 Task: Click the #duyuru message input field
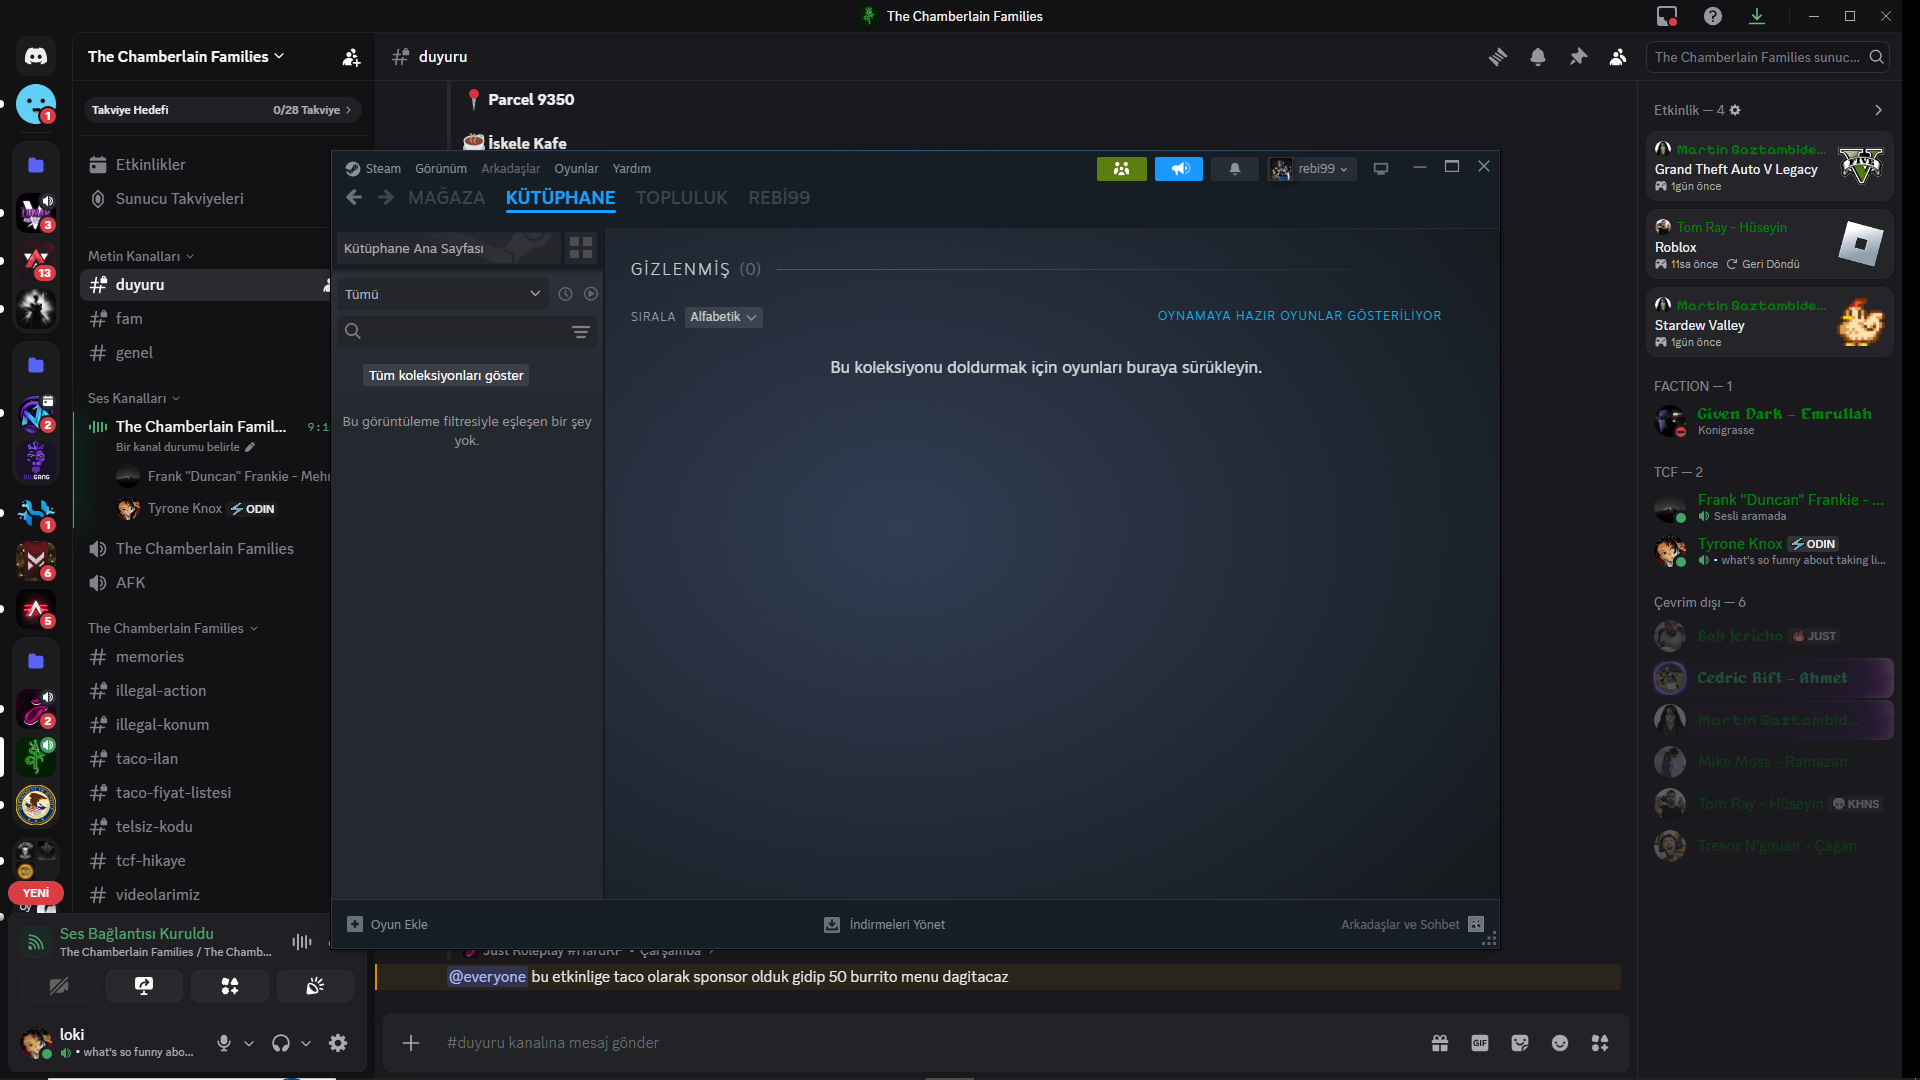pyautogui.click(x=920, y=1043)
